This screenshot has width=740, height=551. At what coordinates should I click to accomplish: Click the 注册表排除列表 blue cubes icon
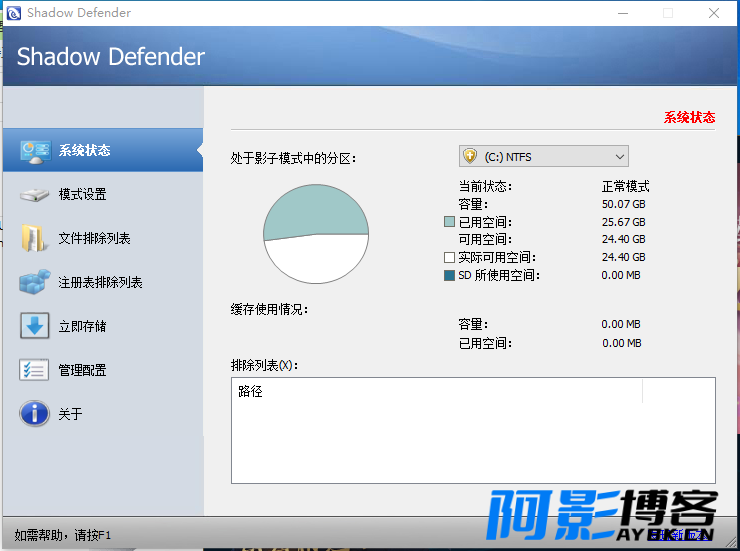click(x=35, y=282)
